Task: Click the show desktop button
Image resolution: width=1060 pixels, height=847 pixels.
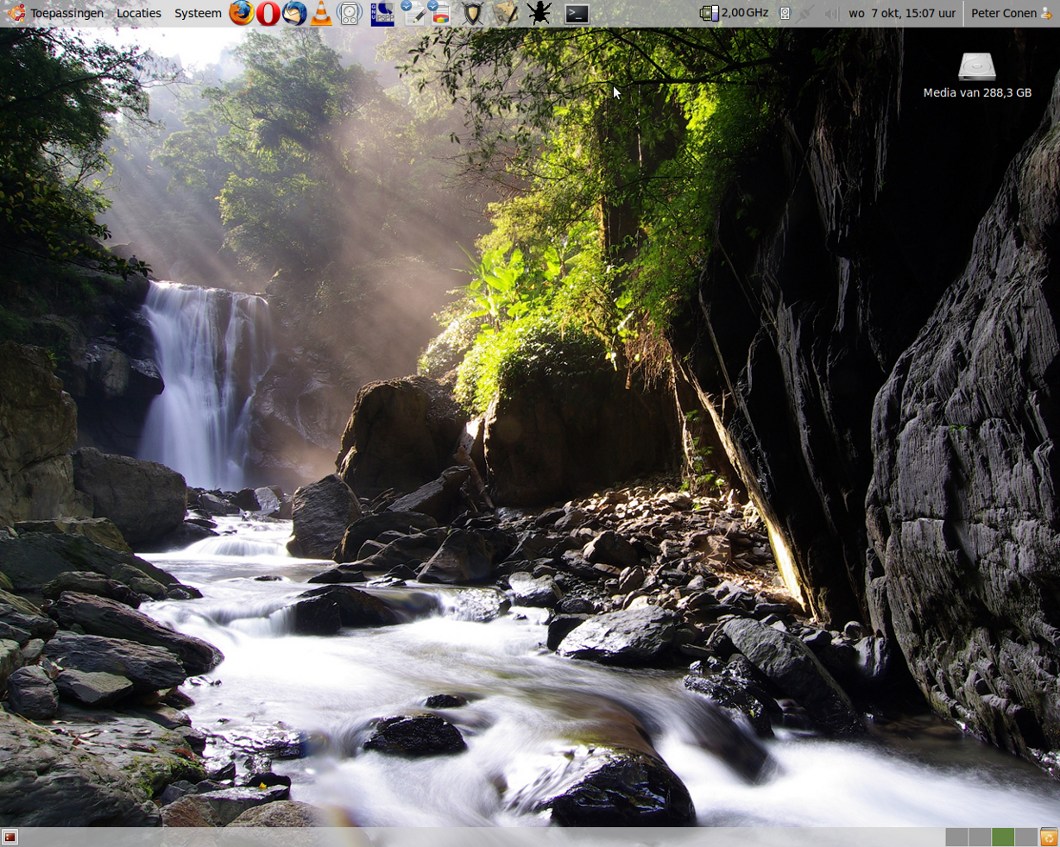Action: coord(10,838)
